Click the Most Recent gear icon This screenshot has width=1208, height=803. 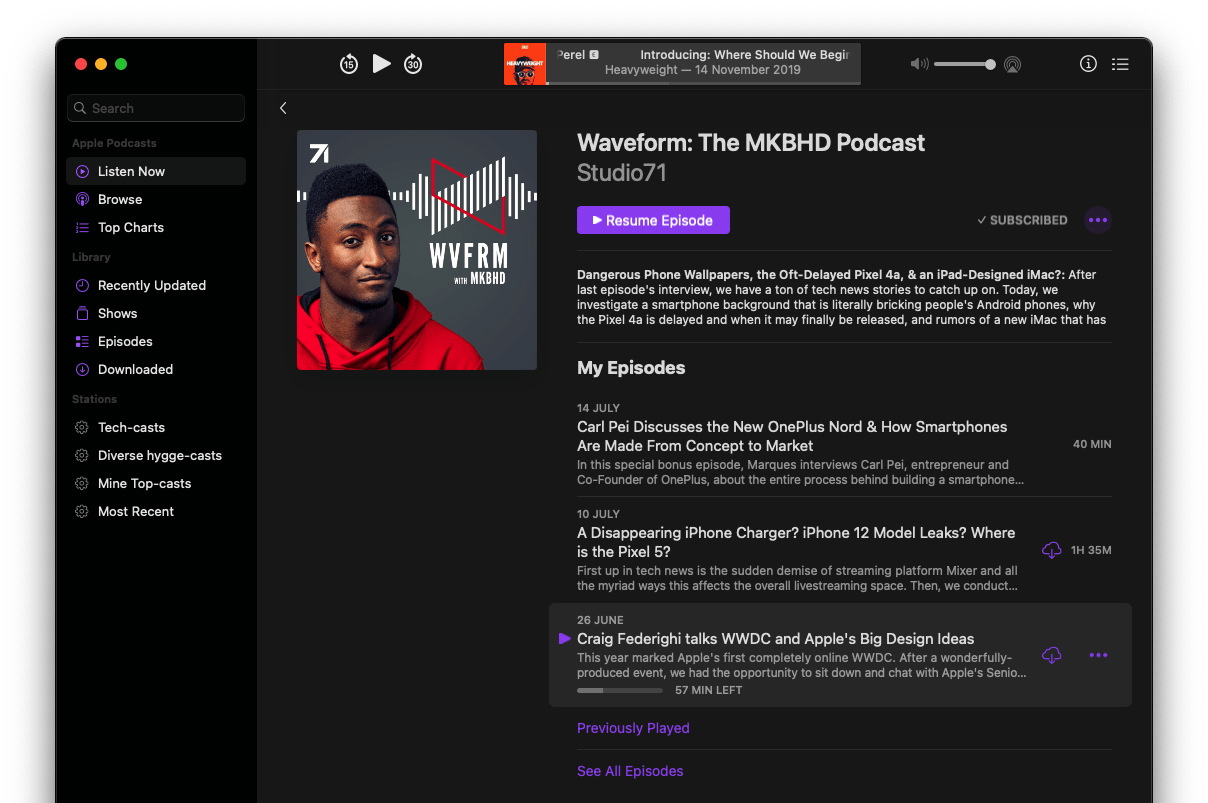[82, 512]
